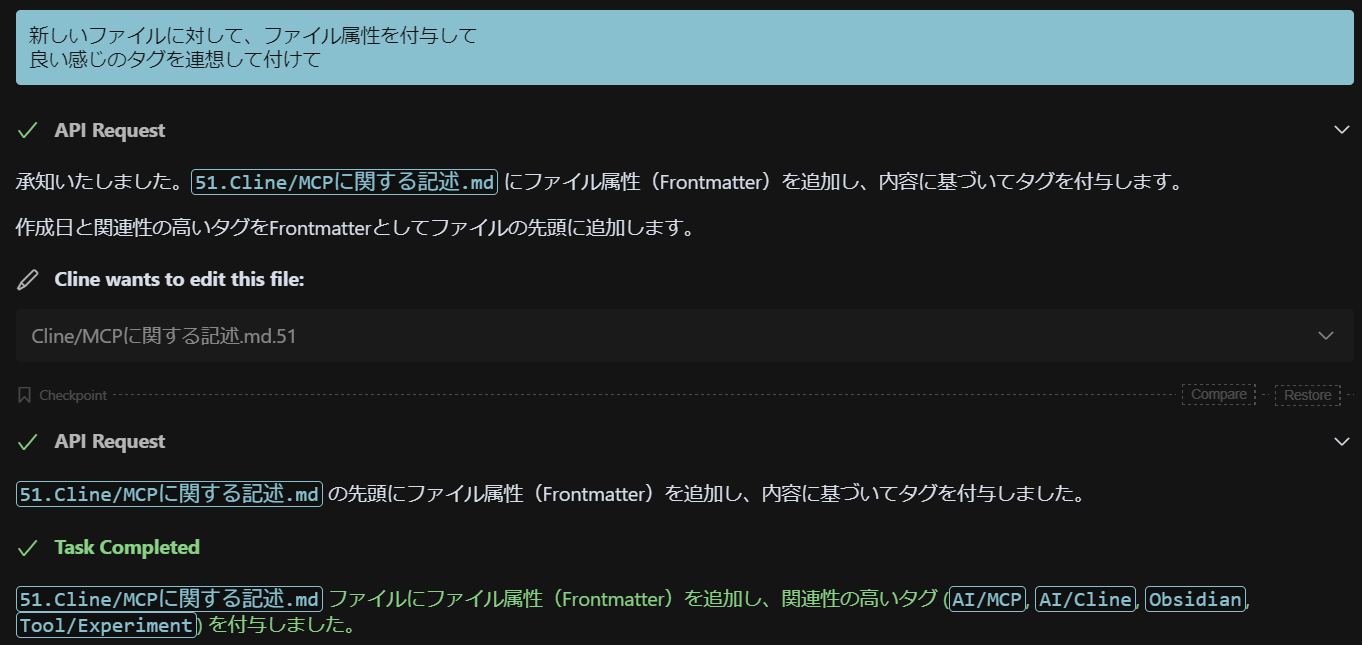Open file link 51.Cline/MCPに関する記述.md in Task Completed text

tap(169, 599)
